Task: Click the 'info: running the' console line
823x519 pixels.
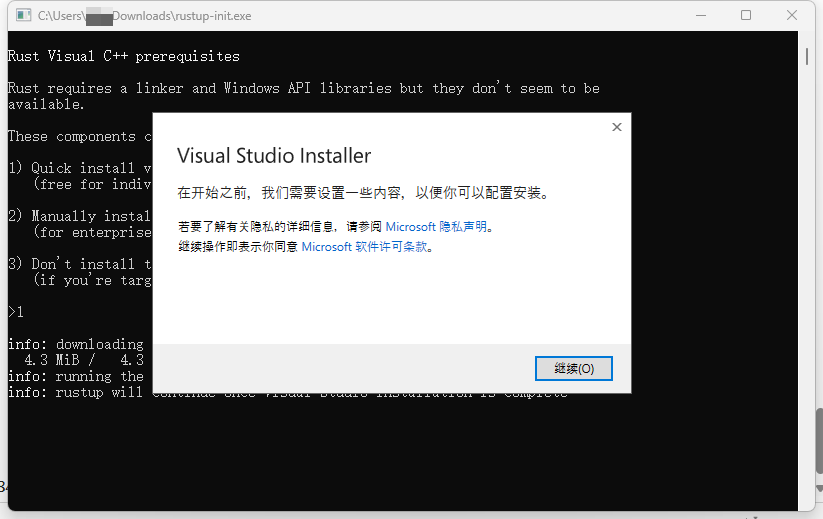Action: tap(76, 376)
